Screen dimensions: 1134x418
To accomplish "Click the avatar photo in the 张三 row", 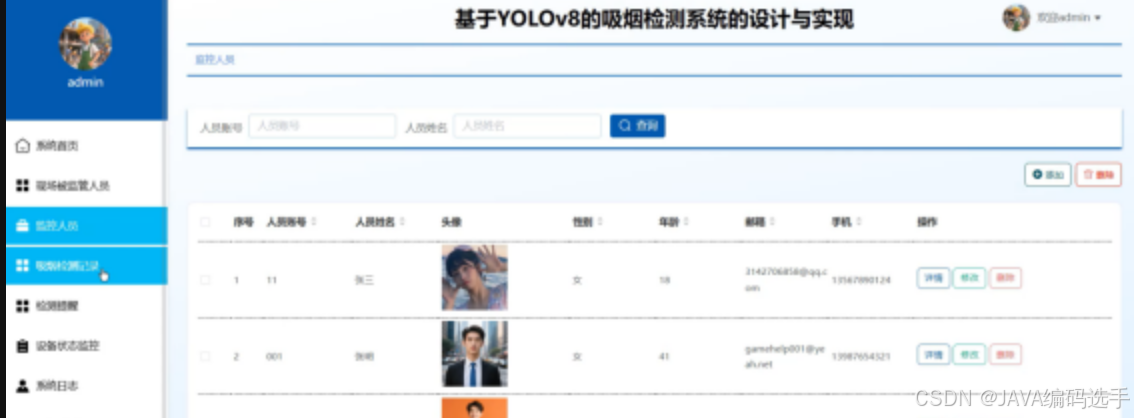I will [474, 278].
